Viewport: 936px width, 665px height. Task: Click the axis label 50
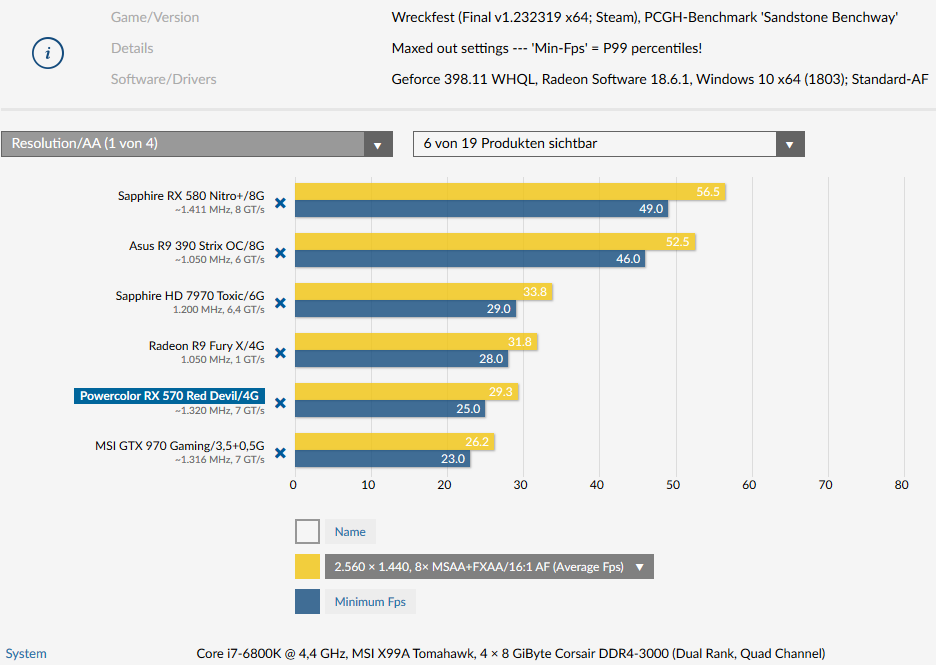(673, 485)
